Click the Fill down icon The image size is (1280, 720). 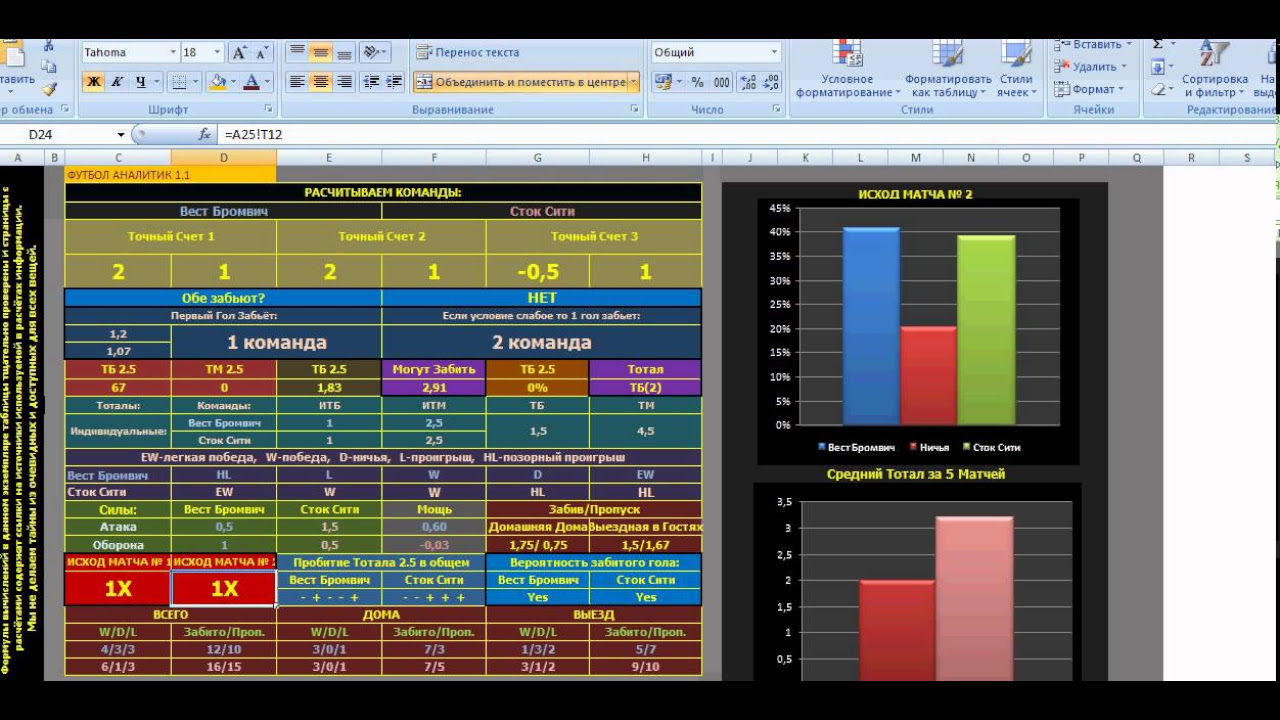(1158, 67)
